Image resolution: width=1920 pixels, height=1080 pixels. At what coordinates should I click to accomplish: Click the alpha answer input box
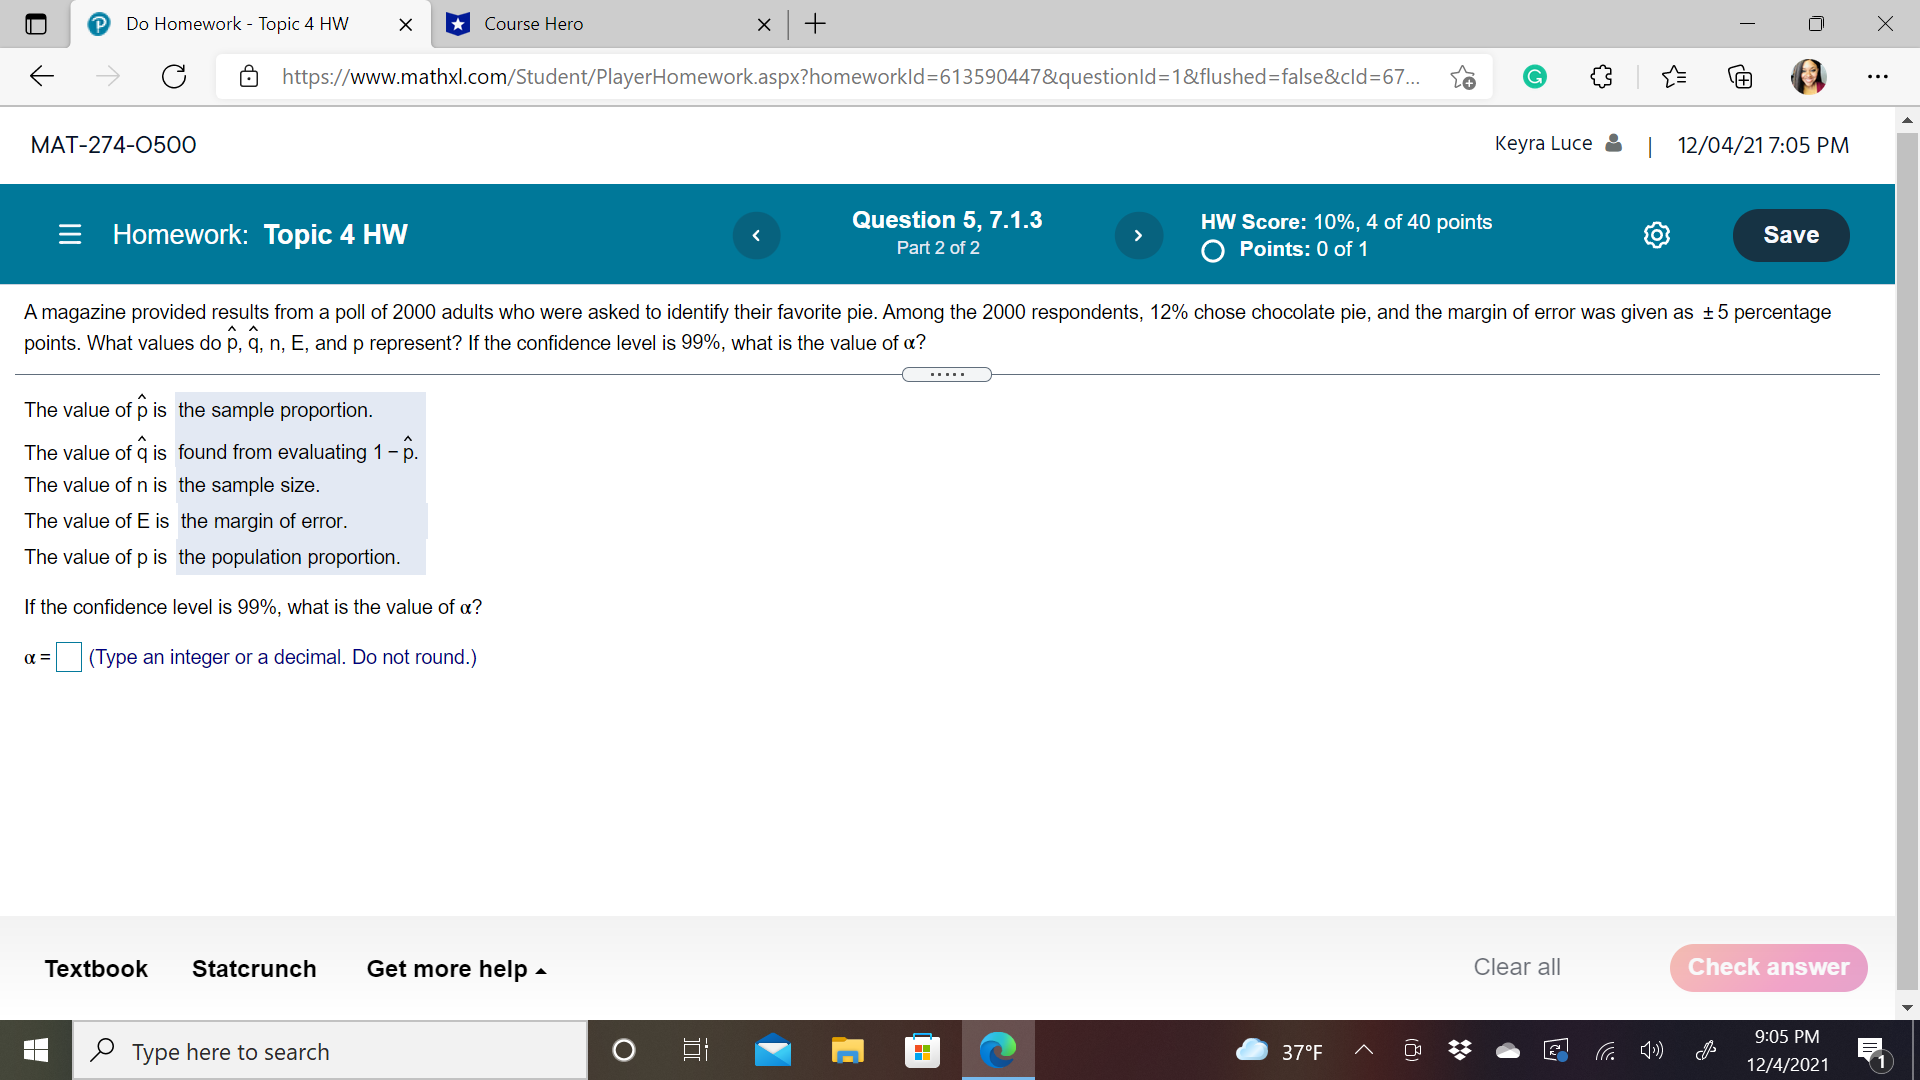tap(68, 657)
